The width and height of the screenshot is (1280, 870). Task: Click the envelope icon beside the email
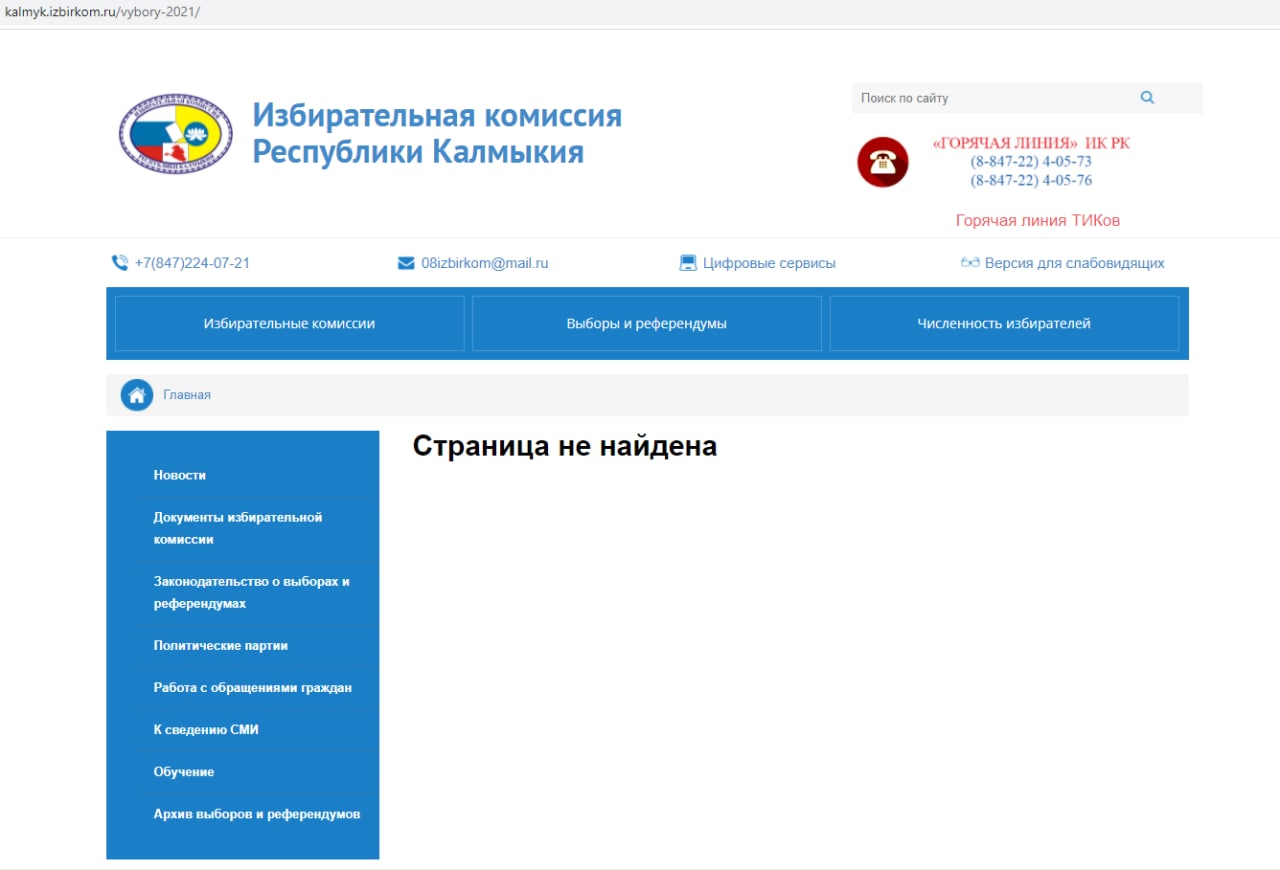[406, 263]
